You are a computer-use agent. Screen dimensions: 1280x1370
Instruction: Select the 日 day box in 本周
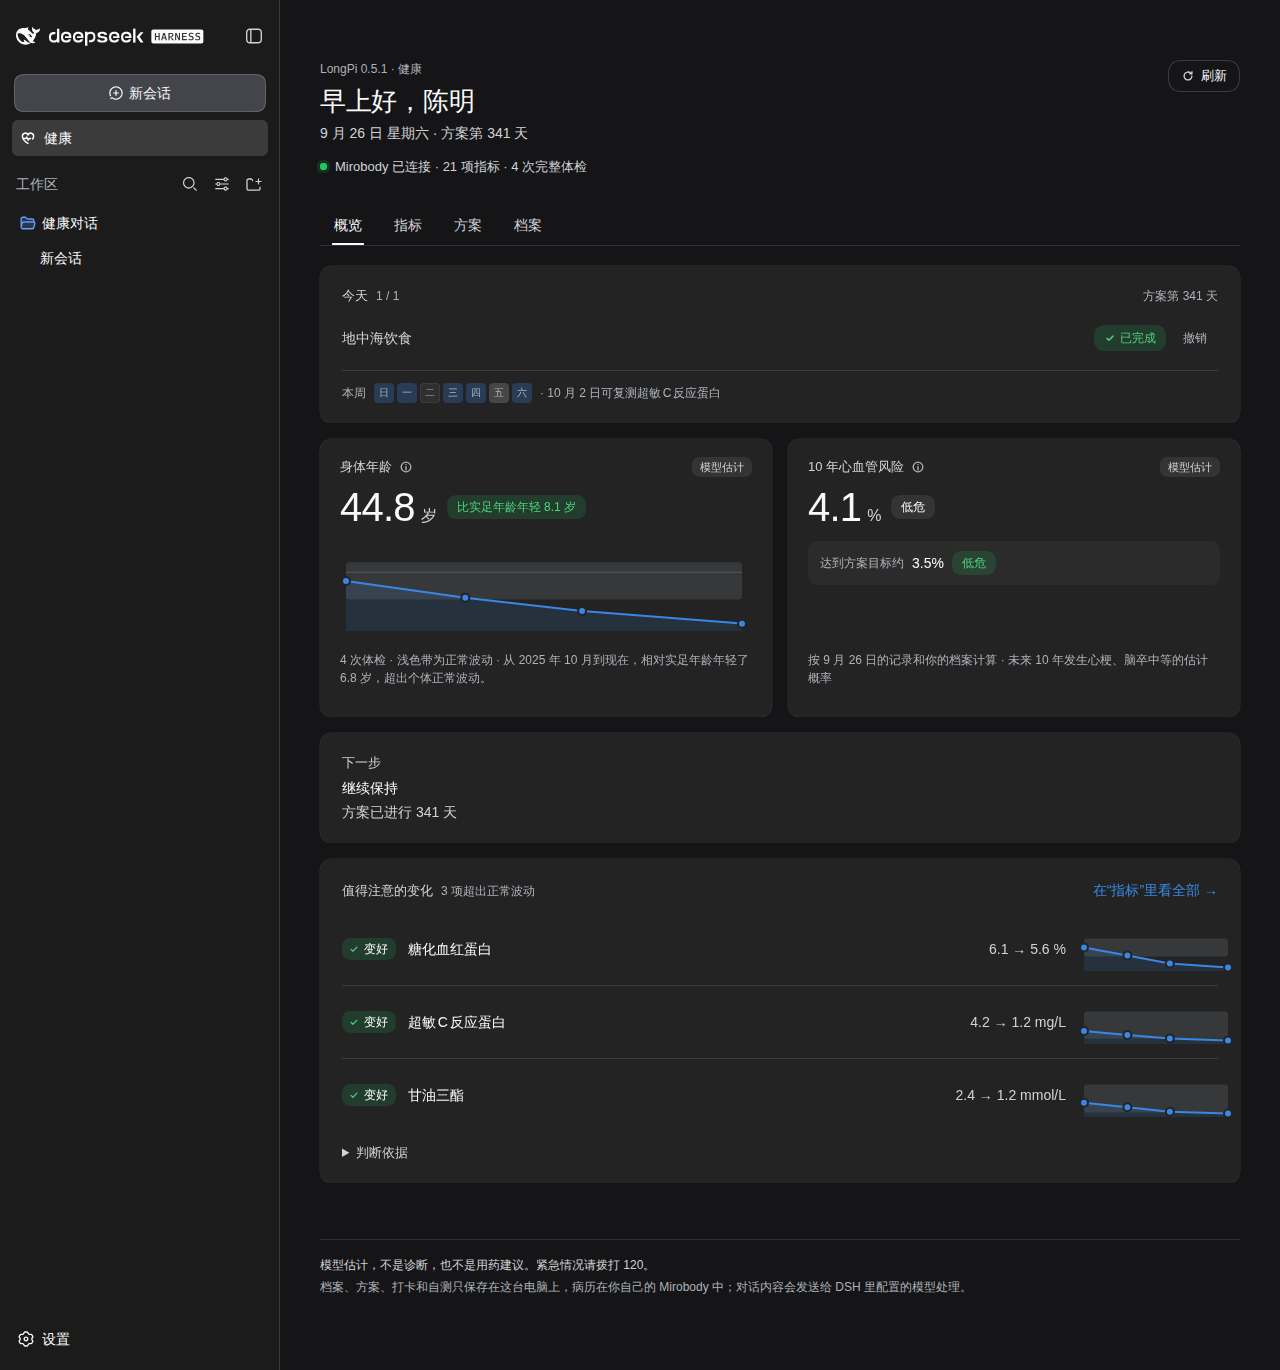point(384,393)
